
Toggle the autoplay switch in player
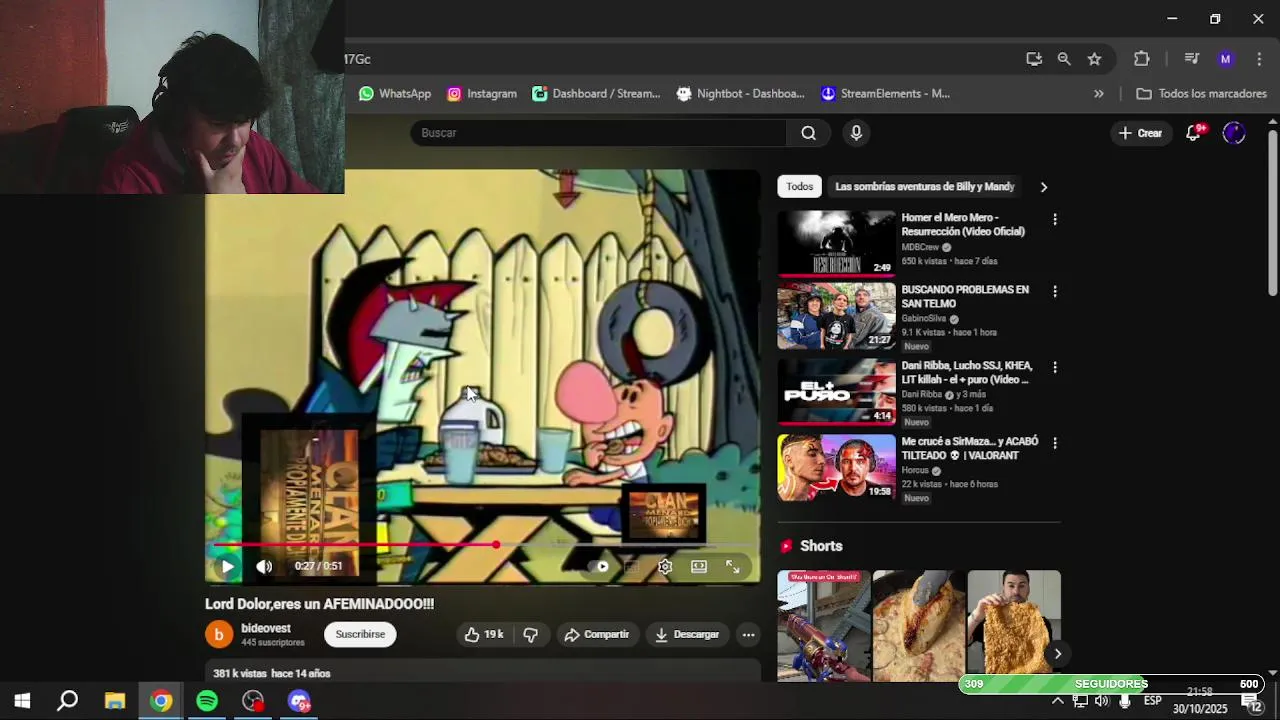click(599, 566)
